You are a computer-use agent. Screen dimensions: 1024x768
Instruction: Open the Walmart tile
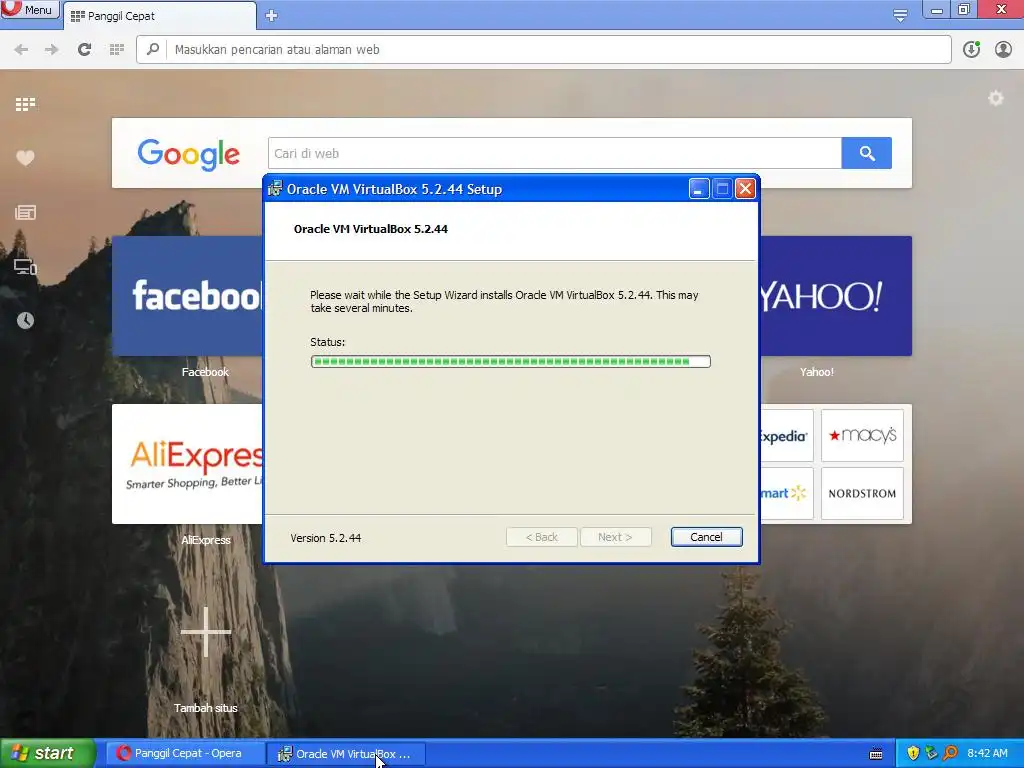pyautogui.click(x=787, y=494)
